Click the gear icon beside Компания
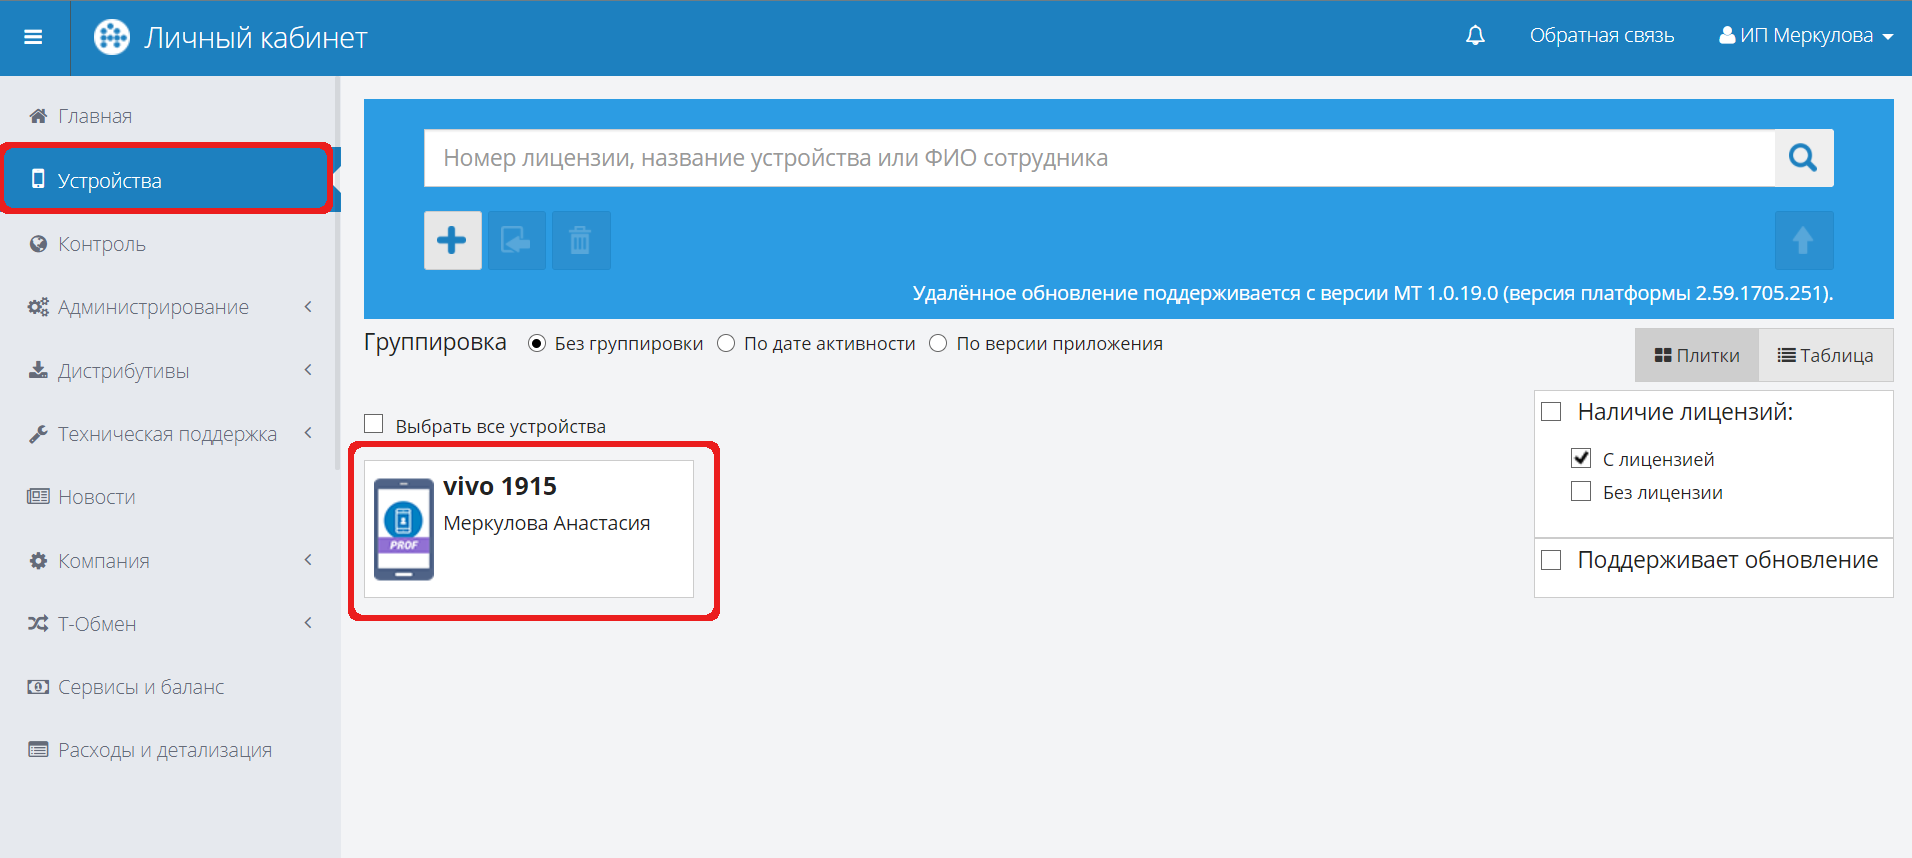The image size is (1912, 858). click(38, 561)
